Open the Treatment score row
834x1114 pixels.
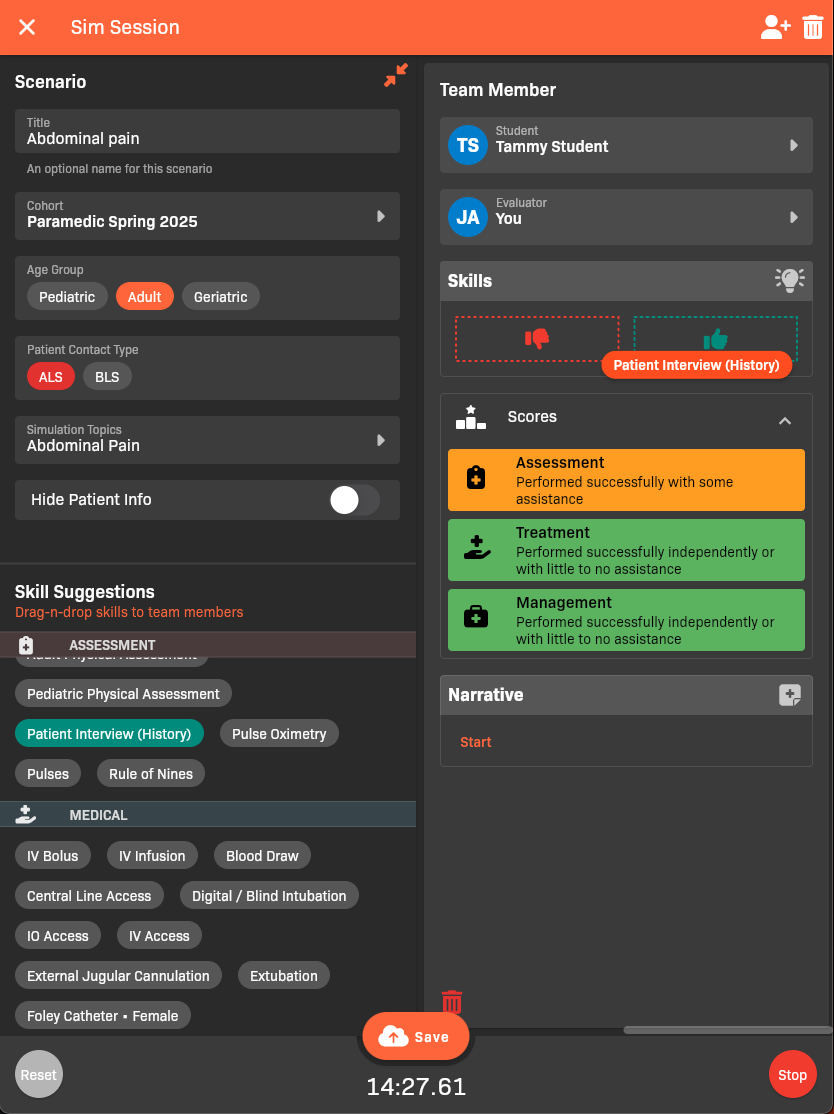point(626,550)
